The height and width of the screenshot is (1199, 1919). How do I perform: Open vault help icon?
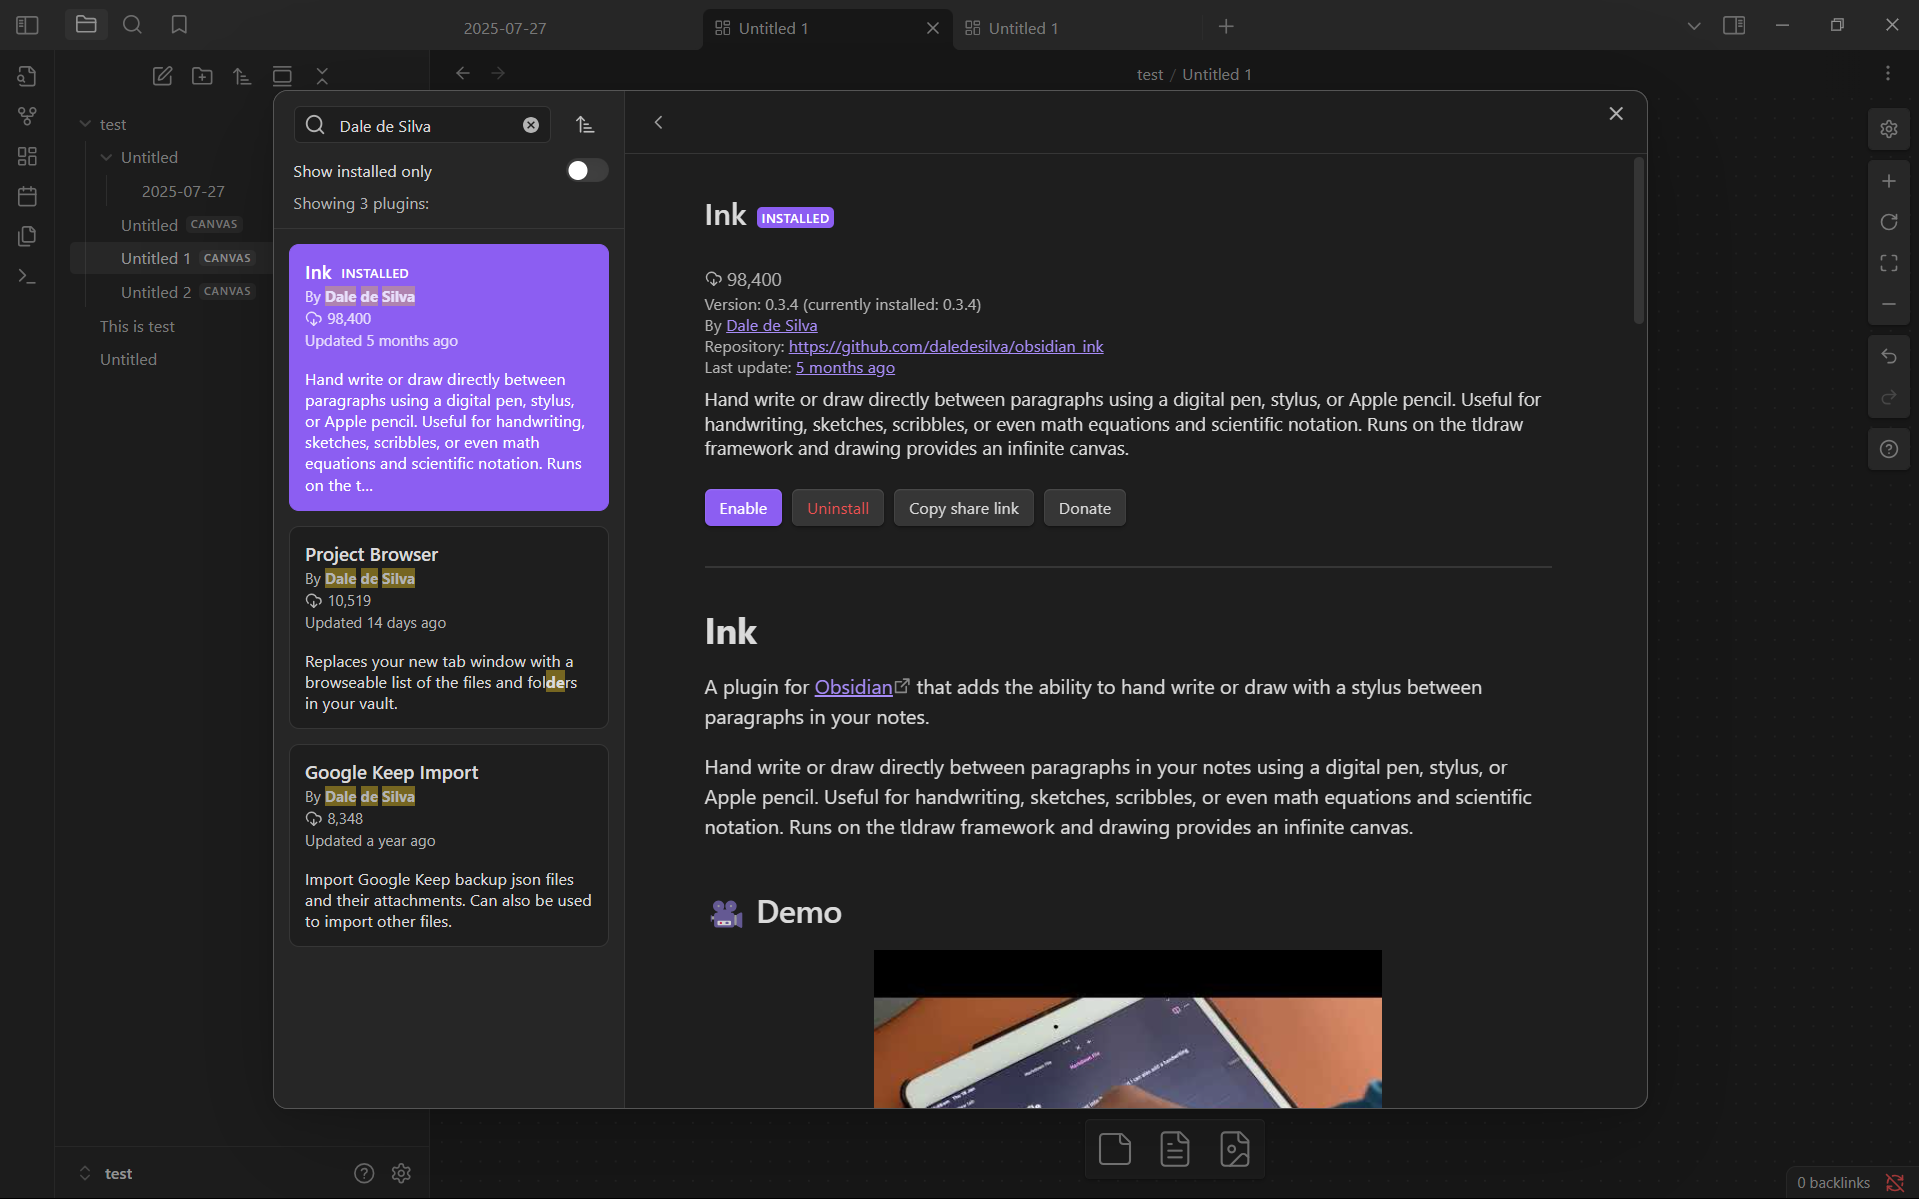pyautogui.click(x=364, y=1173)
